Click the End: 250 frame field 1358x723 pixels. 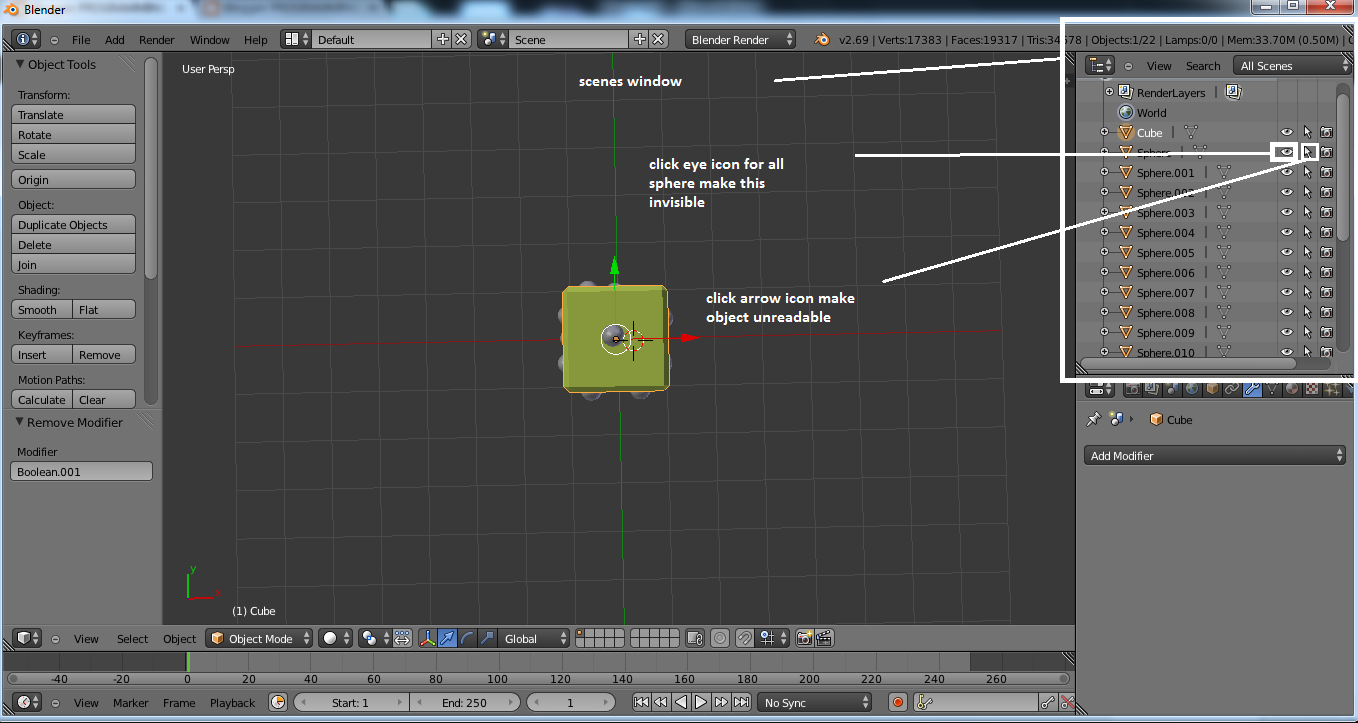pyautogui.click(x=465, y=702)
